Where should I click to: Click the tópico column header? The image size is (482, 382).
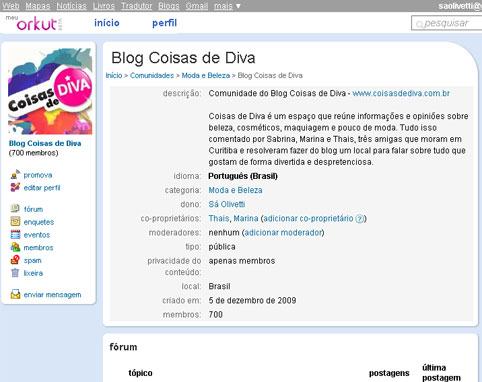click(x=140, y=373)
